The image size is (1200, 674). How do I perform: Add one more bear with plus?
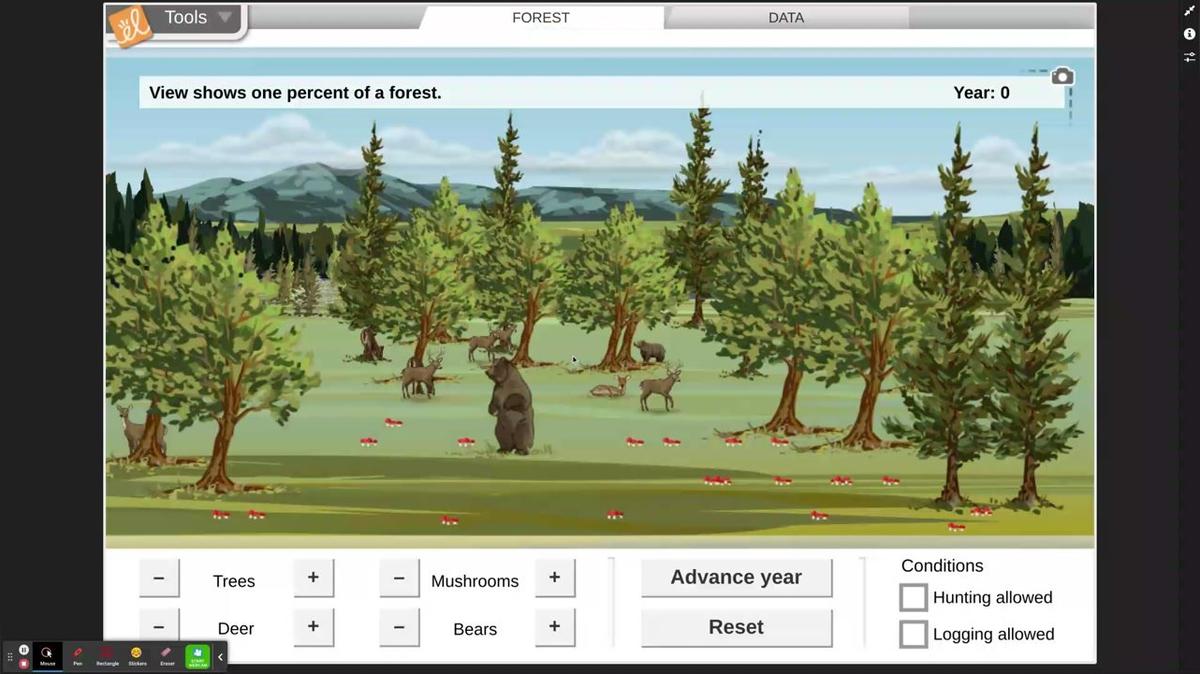click(x=554, y=626)
